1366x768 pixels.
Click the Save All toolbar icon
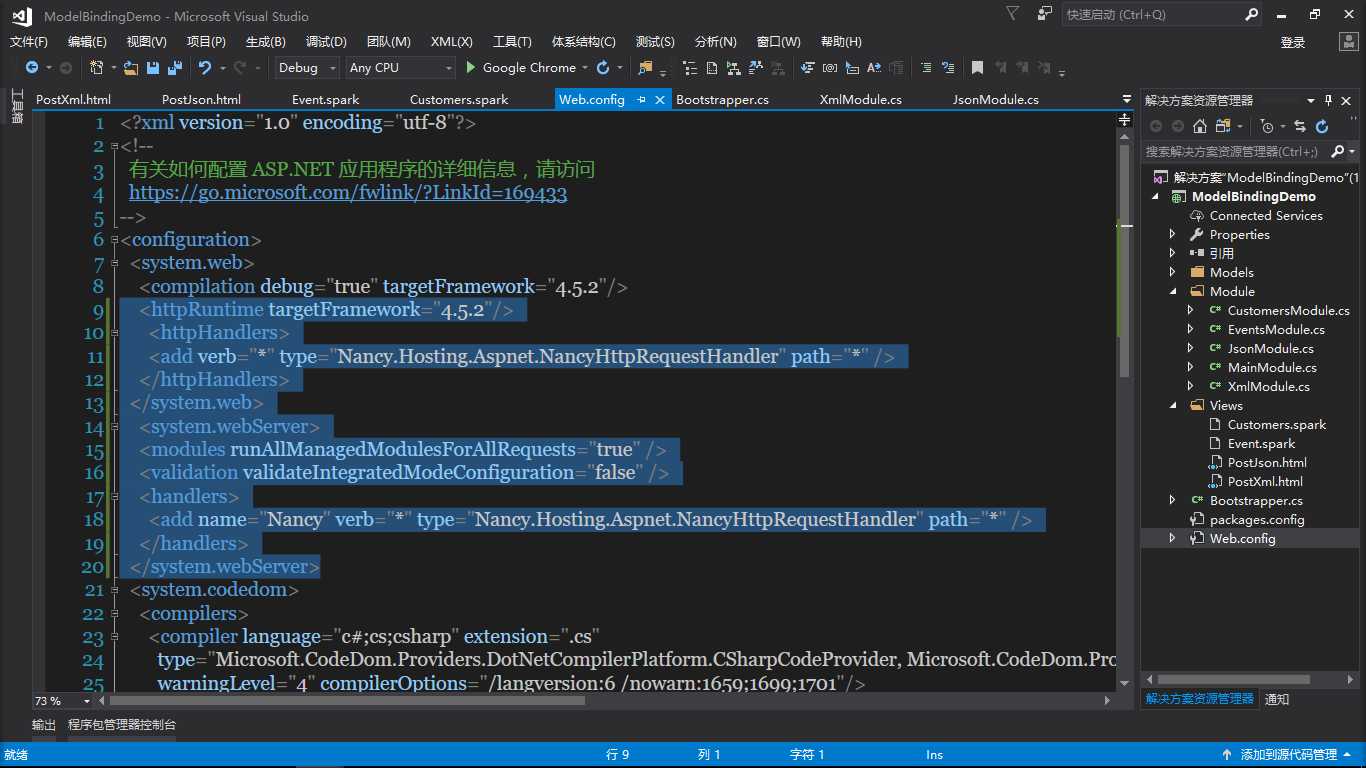tap(175, 68)
